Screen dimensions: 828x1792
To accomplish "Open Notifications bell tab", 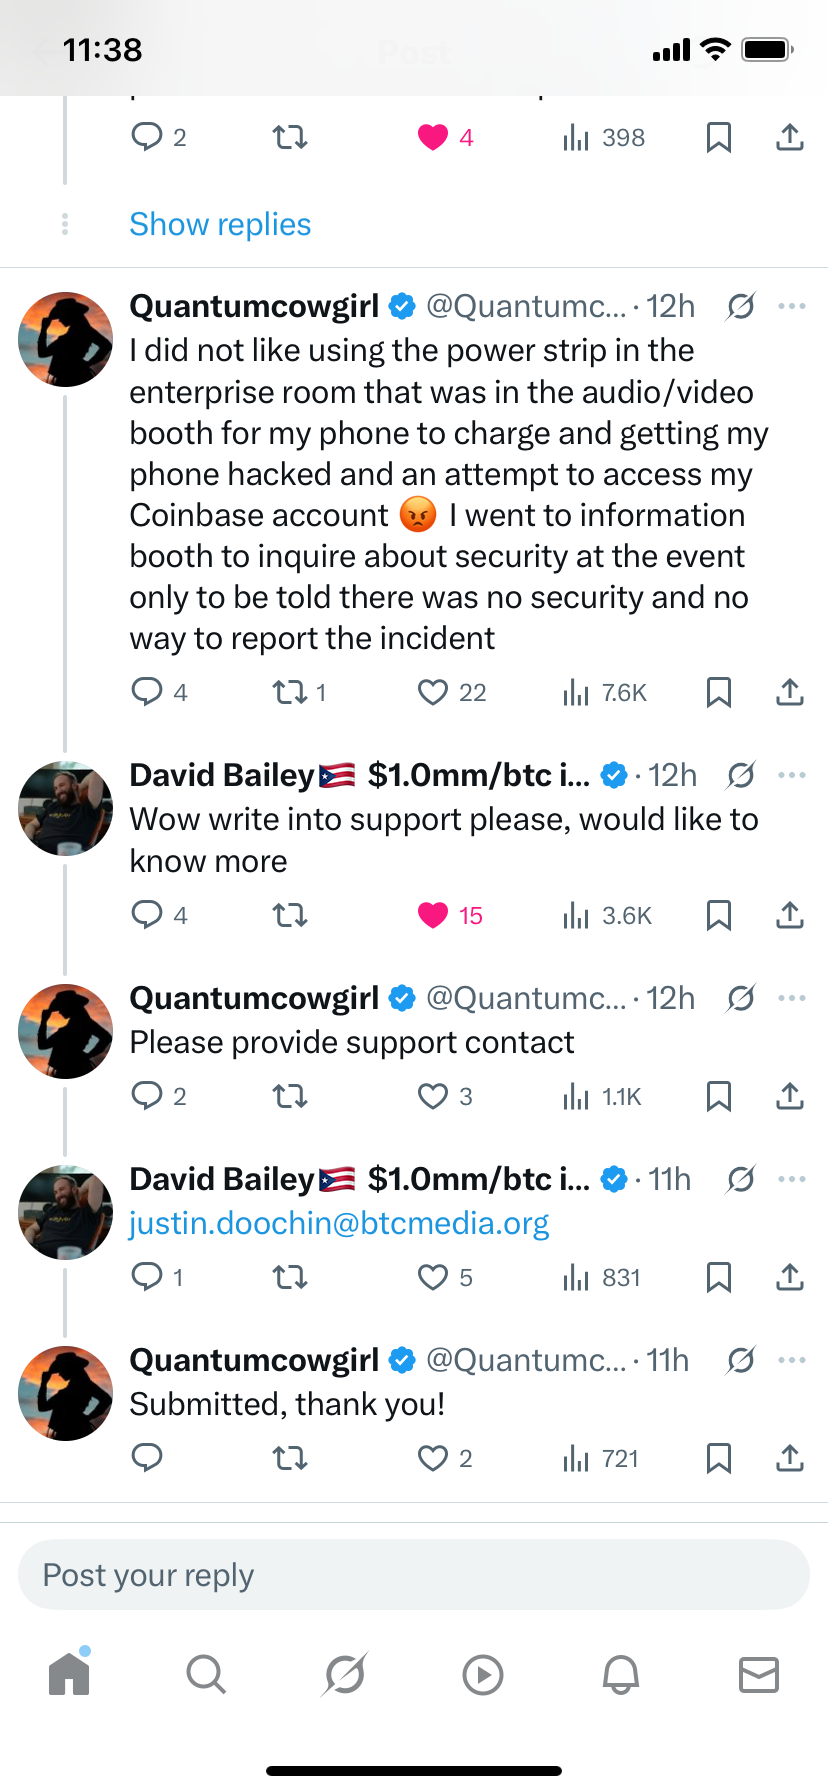I will pyautogui.click(x=620, y=1674).
